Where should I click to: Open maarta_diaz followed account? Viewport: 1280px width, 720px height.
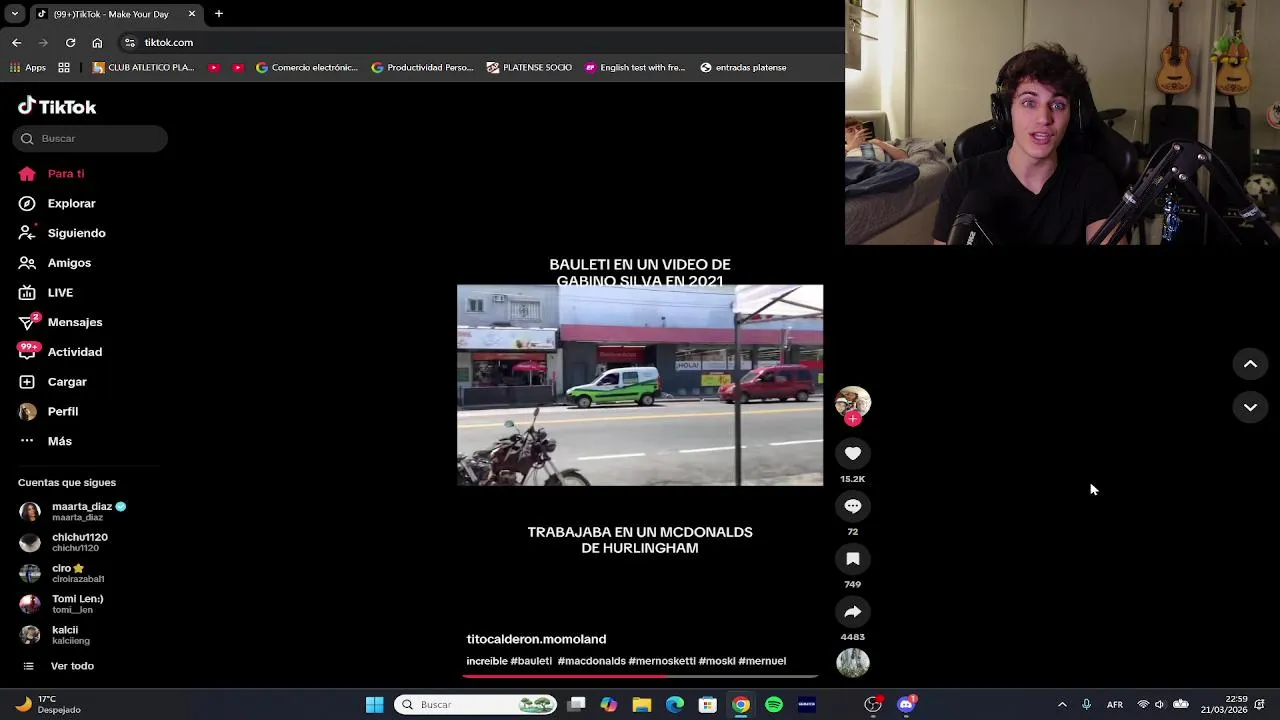point(74,512)
